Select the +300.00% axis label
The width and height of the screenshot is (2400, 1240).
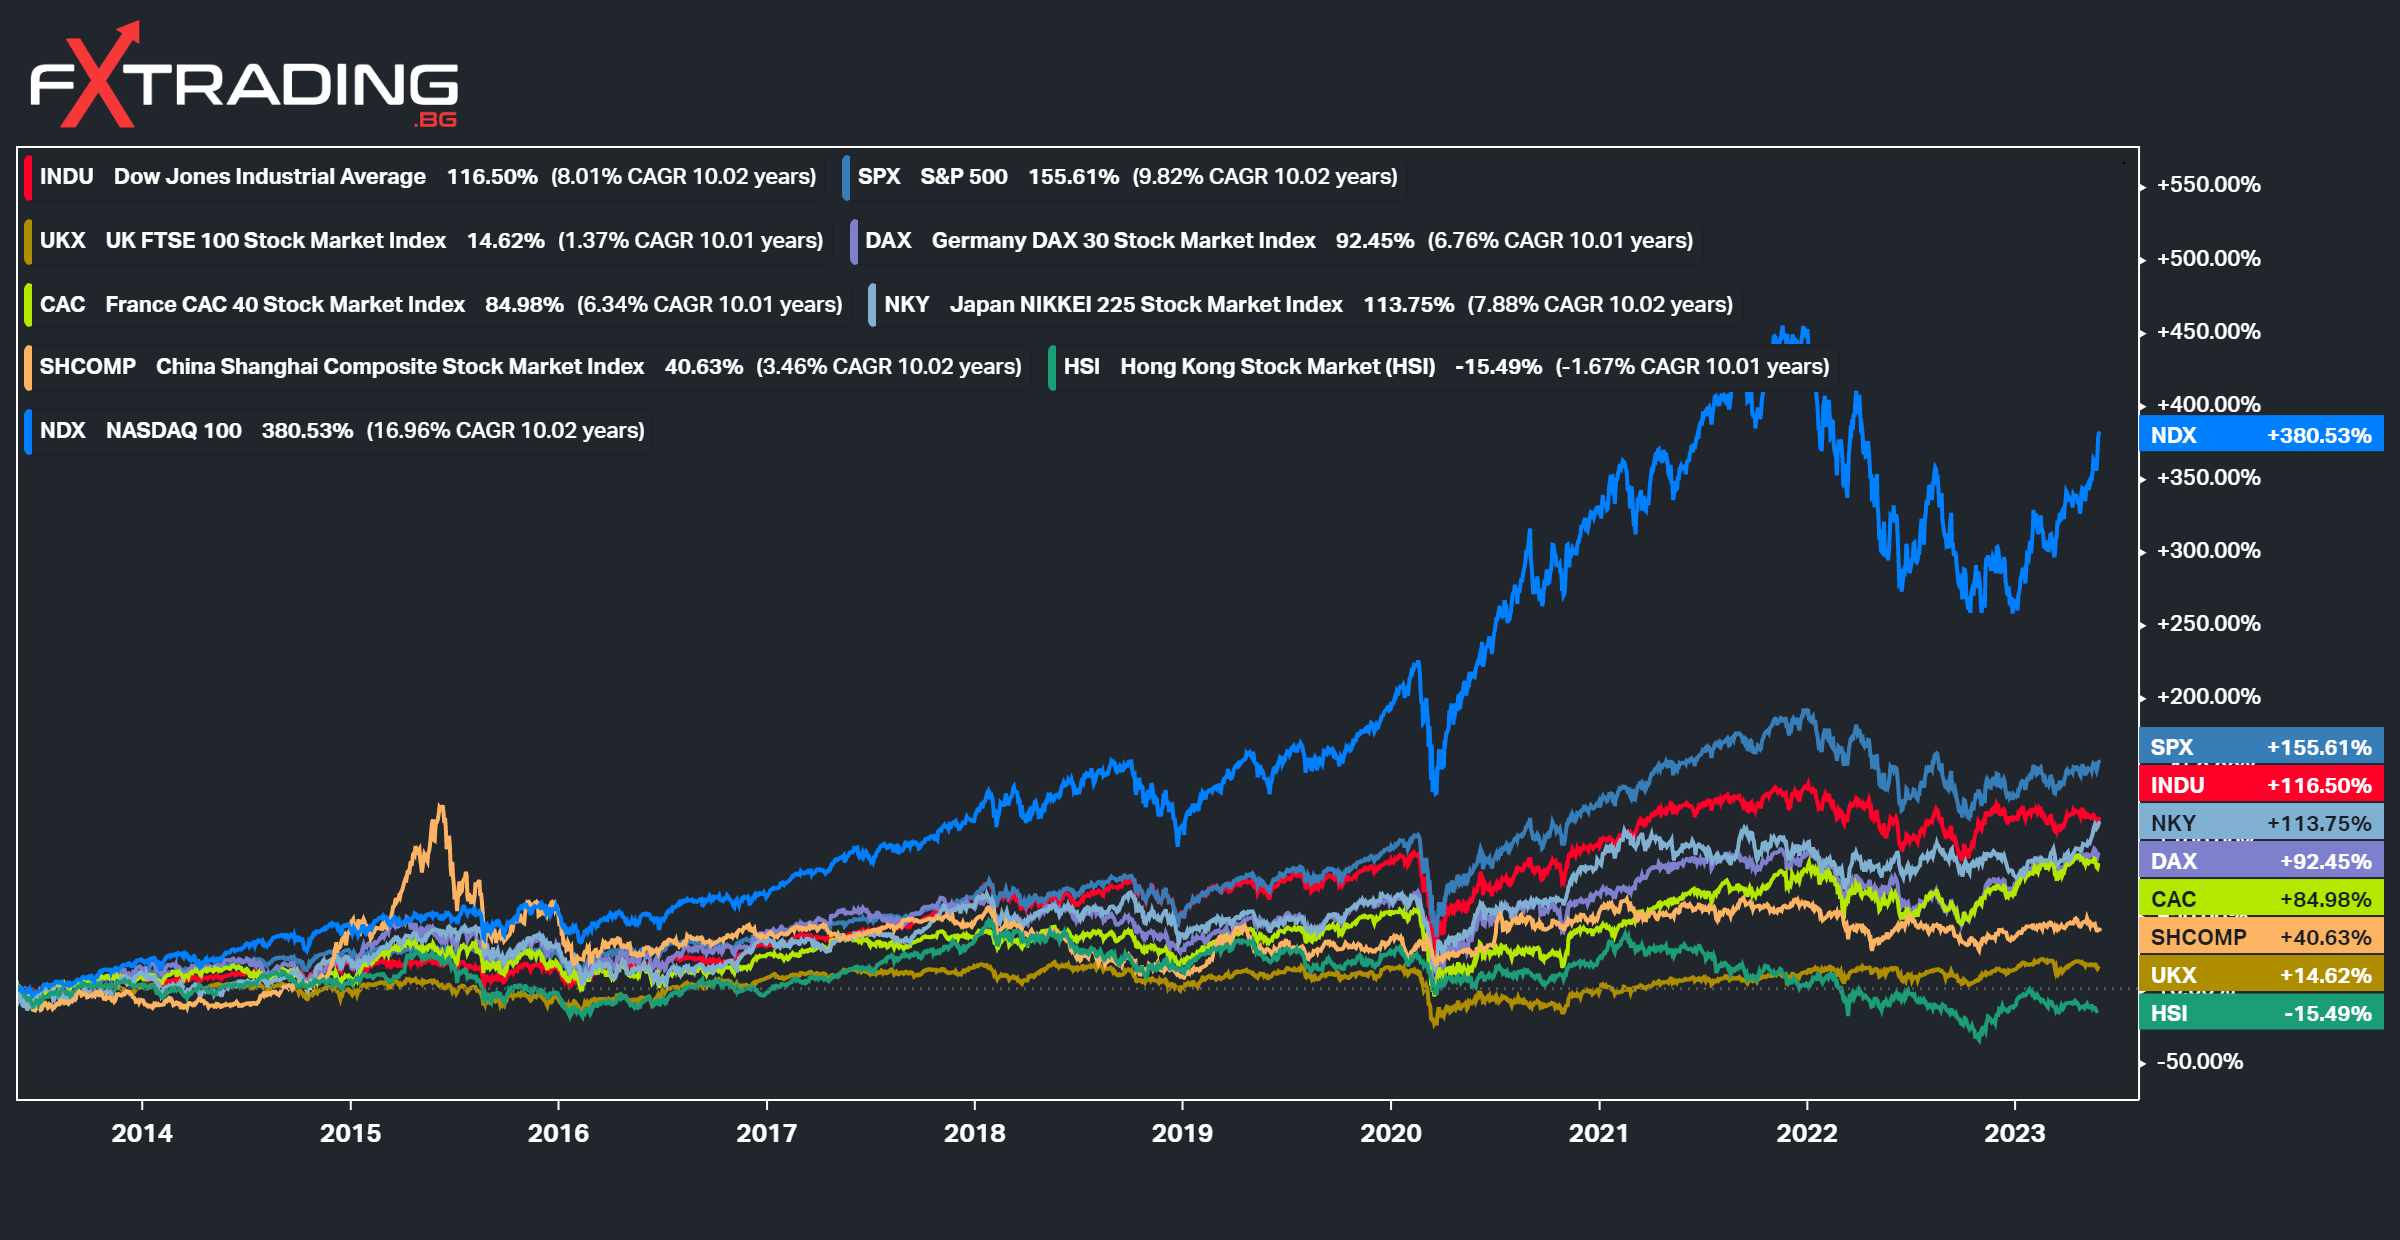coord(2208,551)
